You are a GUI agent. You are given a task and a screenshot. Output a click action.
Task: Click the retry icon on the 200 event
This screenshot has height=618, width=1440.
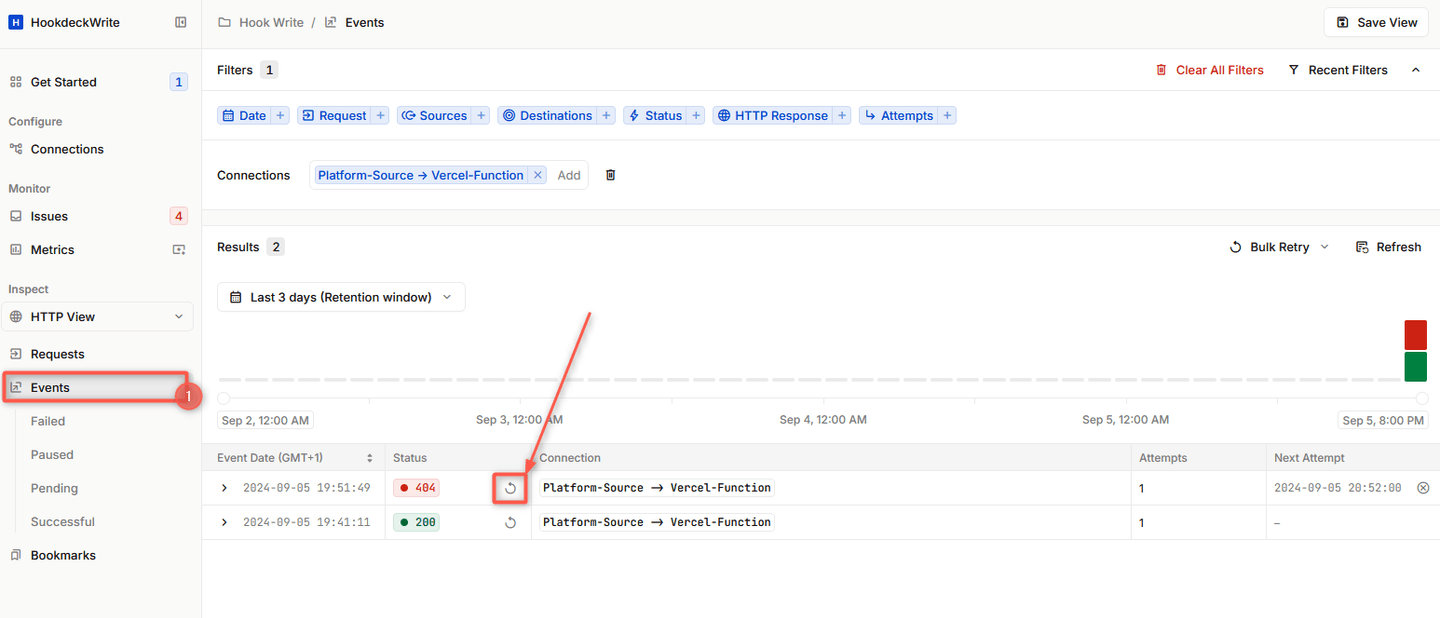[510, 522]
